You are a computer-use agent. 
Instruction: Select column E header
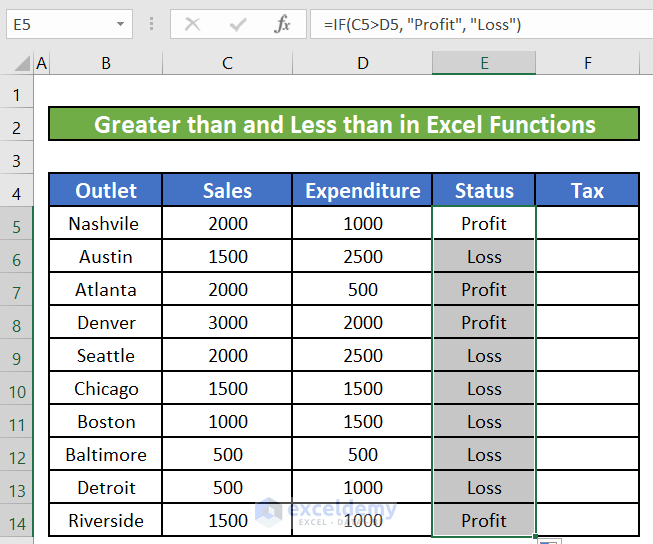coord(484,63)
